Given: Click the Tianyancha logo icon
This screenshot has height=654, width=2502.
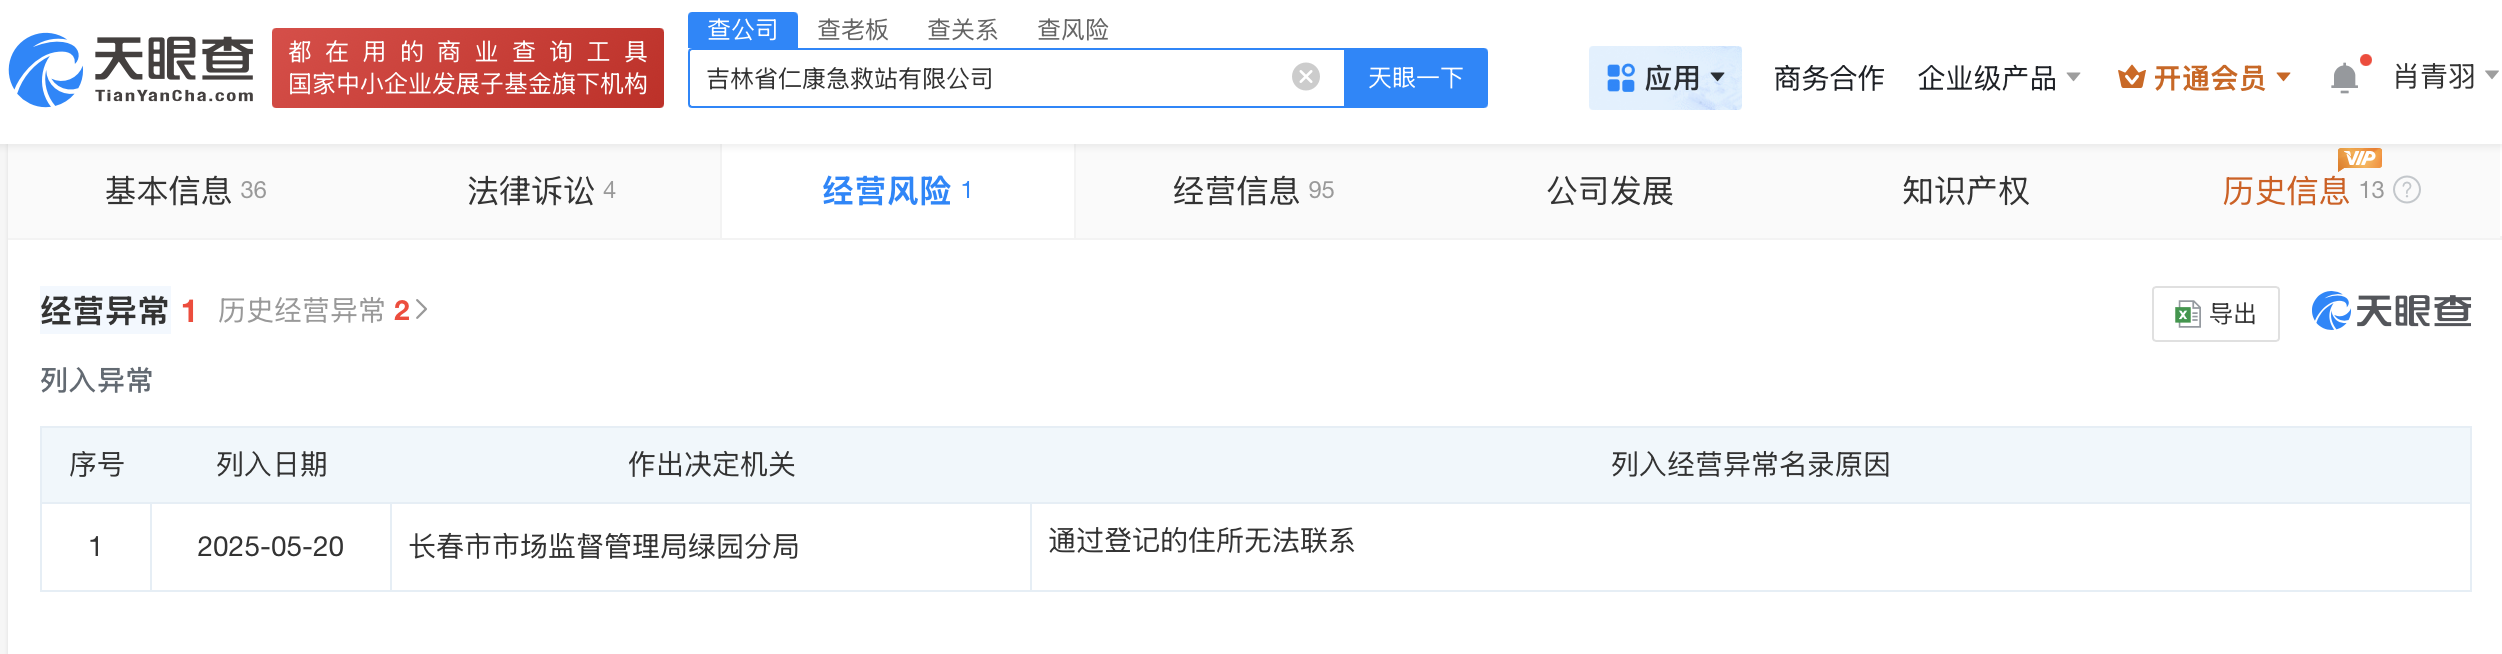Looking at the screenshot, I should pos(45,70).
